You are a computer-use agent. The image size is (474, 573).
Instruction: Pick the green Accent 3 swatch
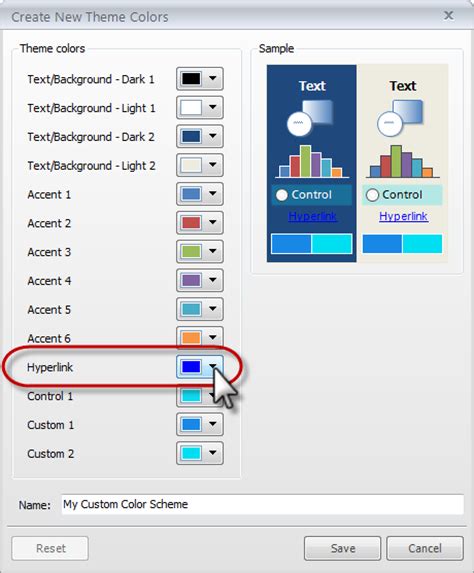click(x=191, y=251)
